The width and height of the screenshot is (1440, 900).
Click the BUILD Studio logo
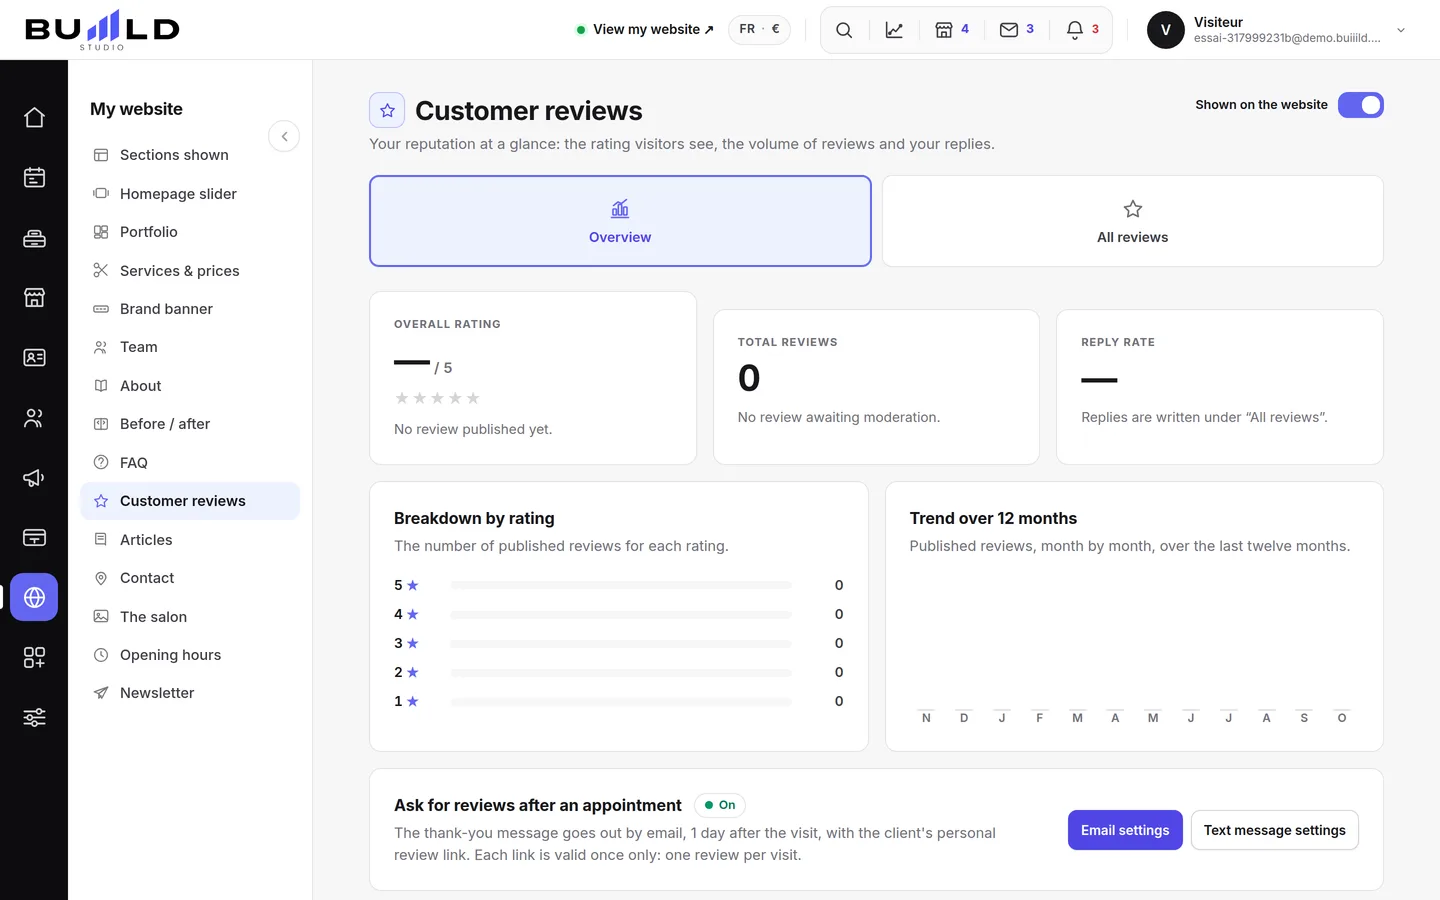[102, 30]
